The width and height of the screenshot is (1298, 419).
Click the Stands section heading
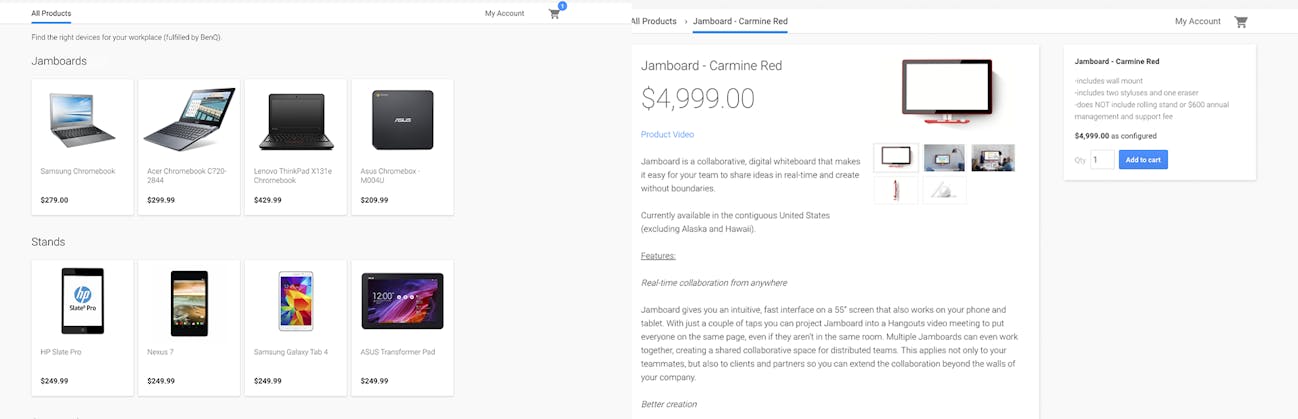tap(48, 242)
